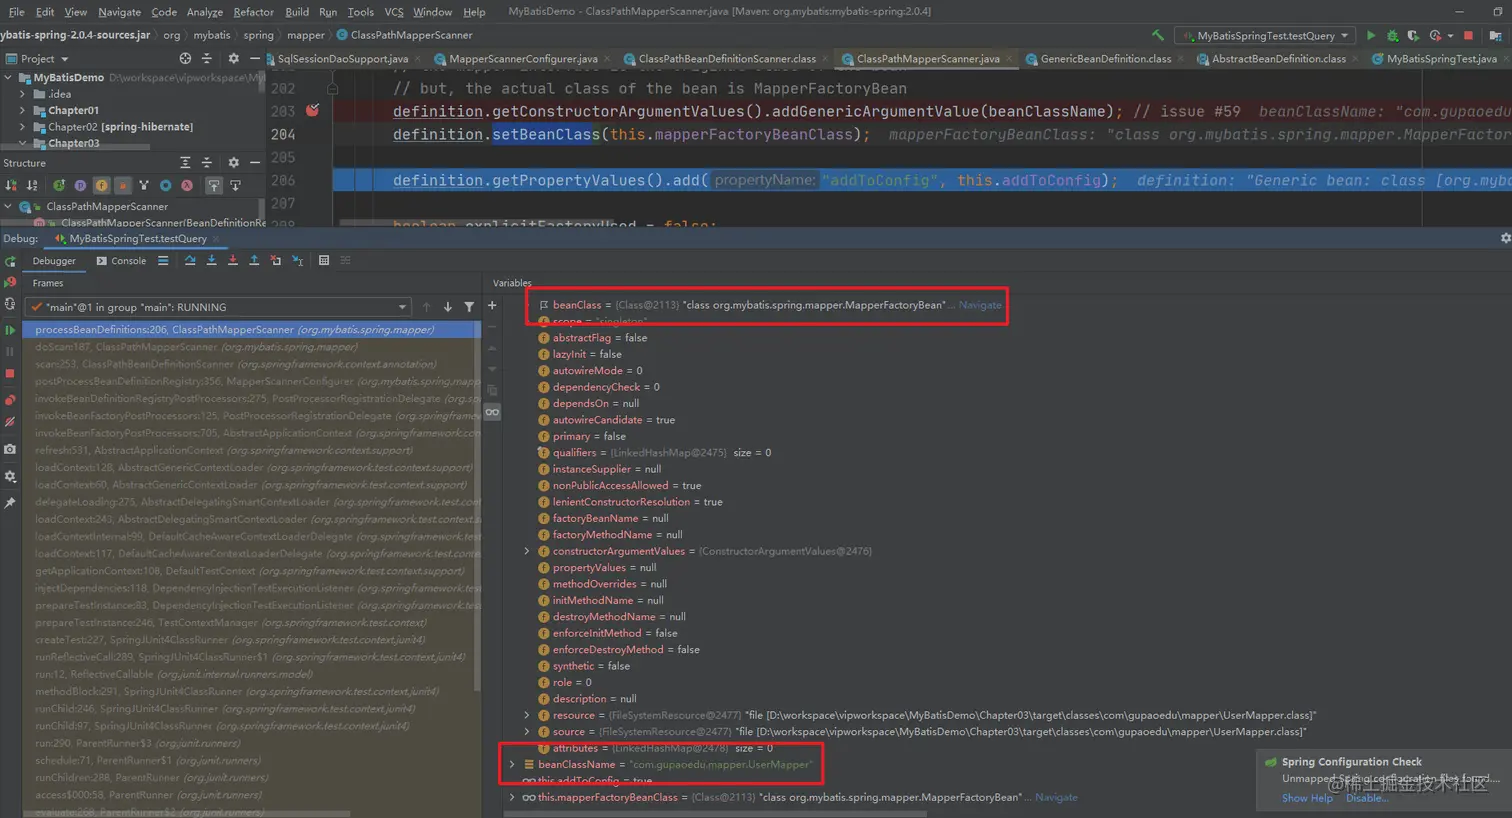Click Disable in the Spring notification
Screen dimensions: 1512x818
1365,798
